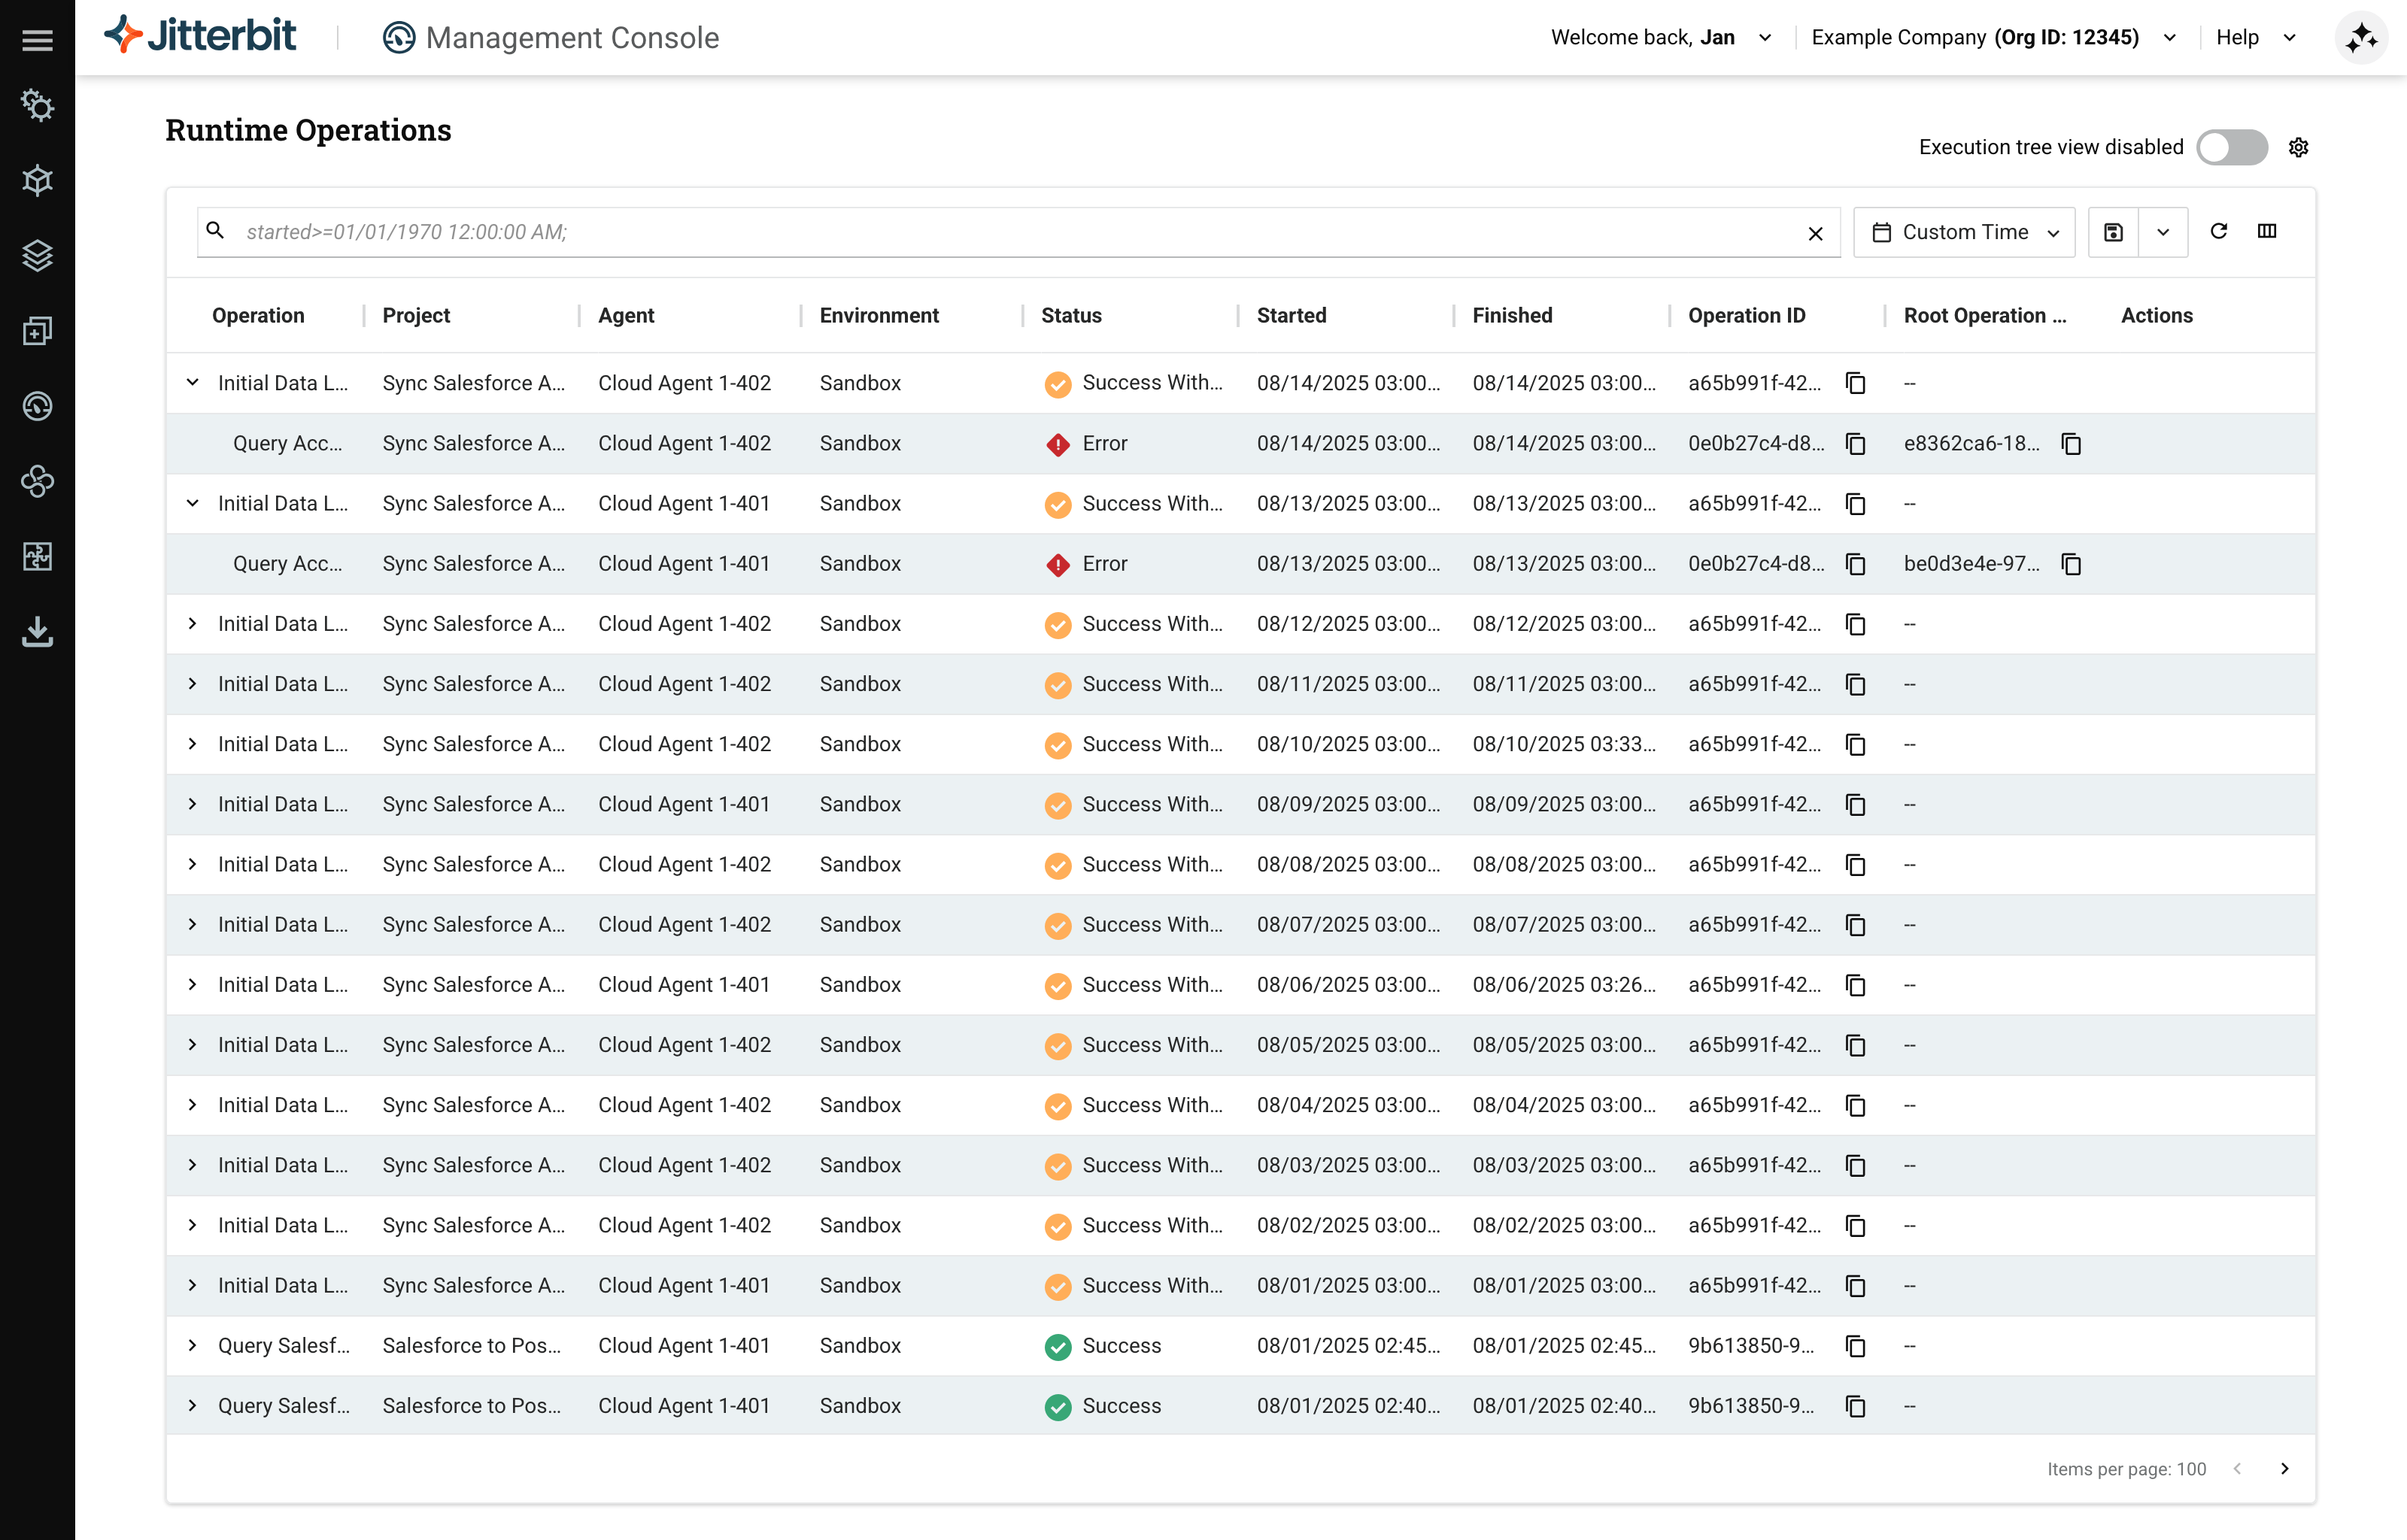This screenshot has height=1540, width=2407.
Task: Open the Custom Time dropdown
Action: (1963, 231)
